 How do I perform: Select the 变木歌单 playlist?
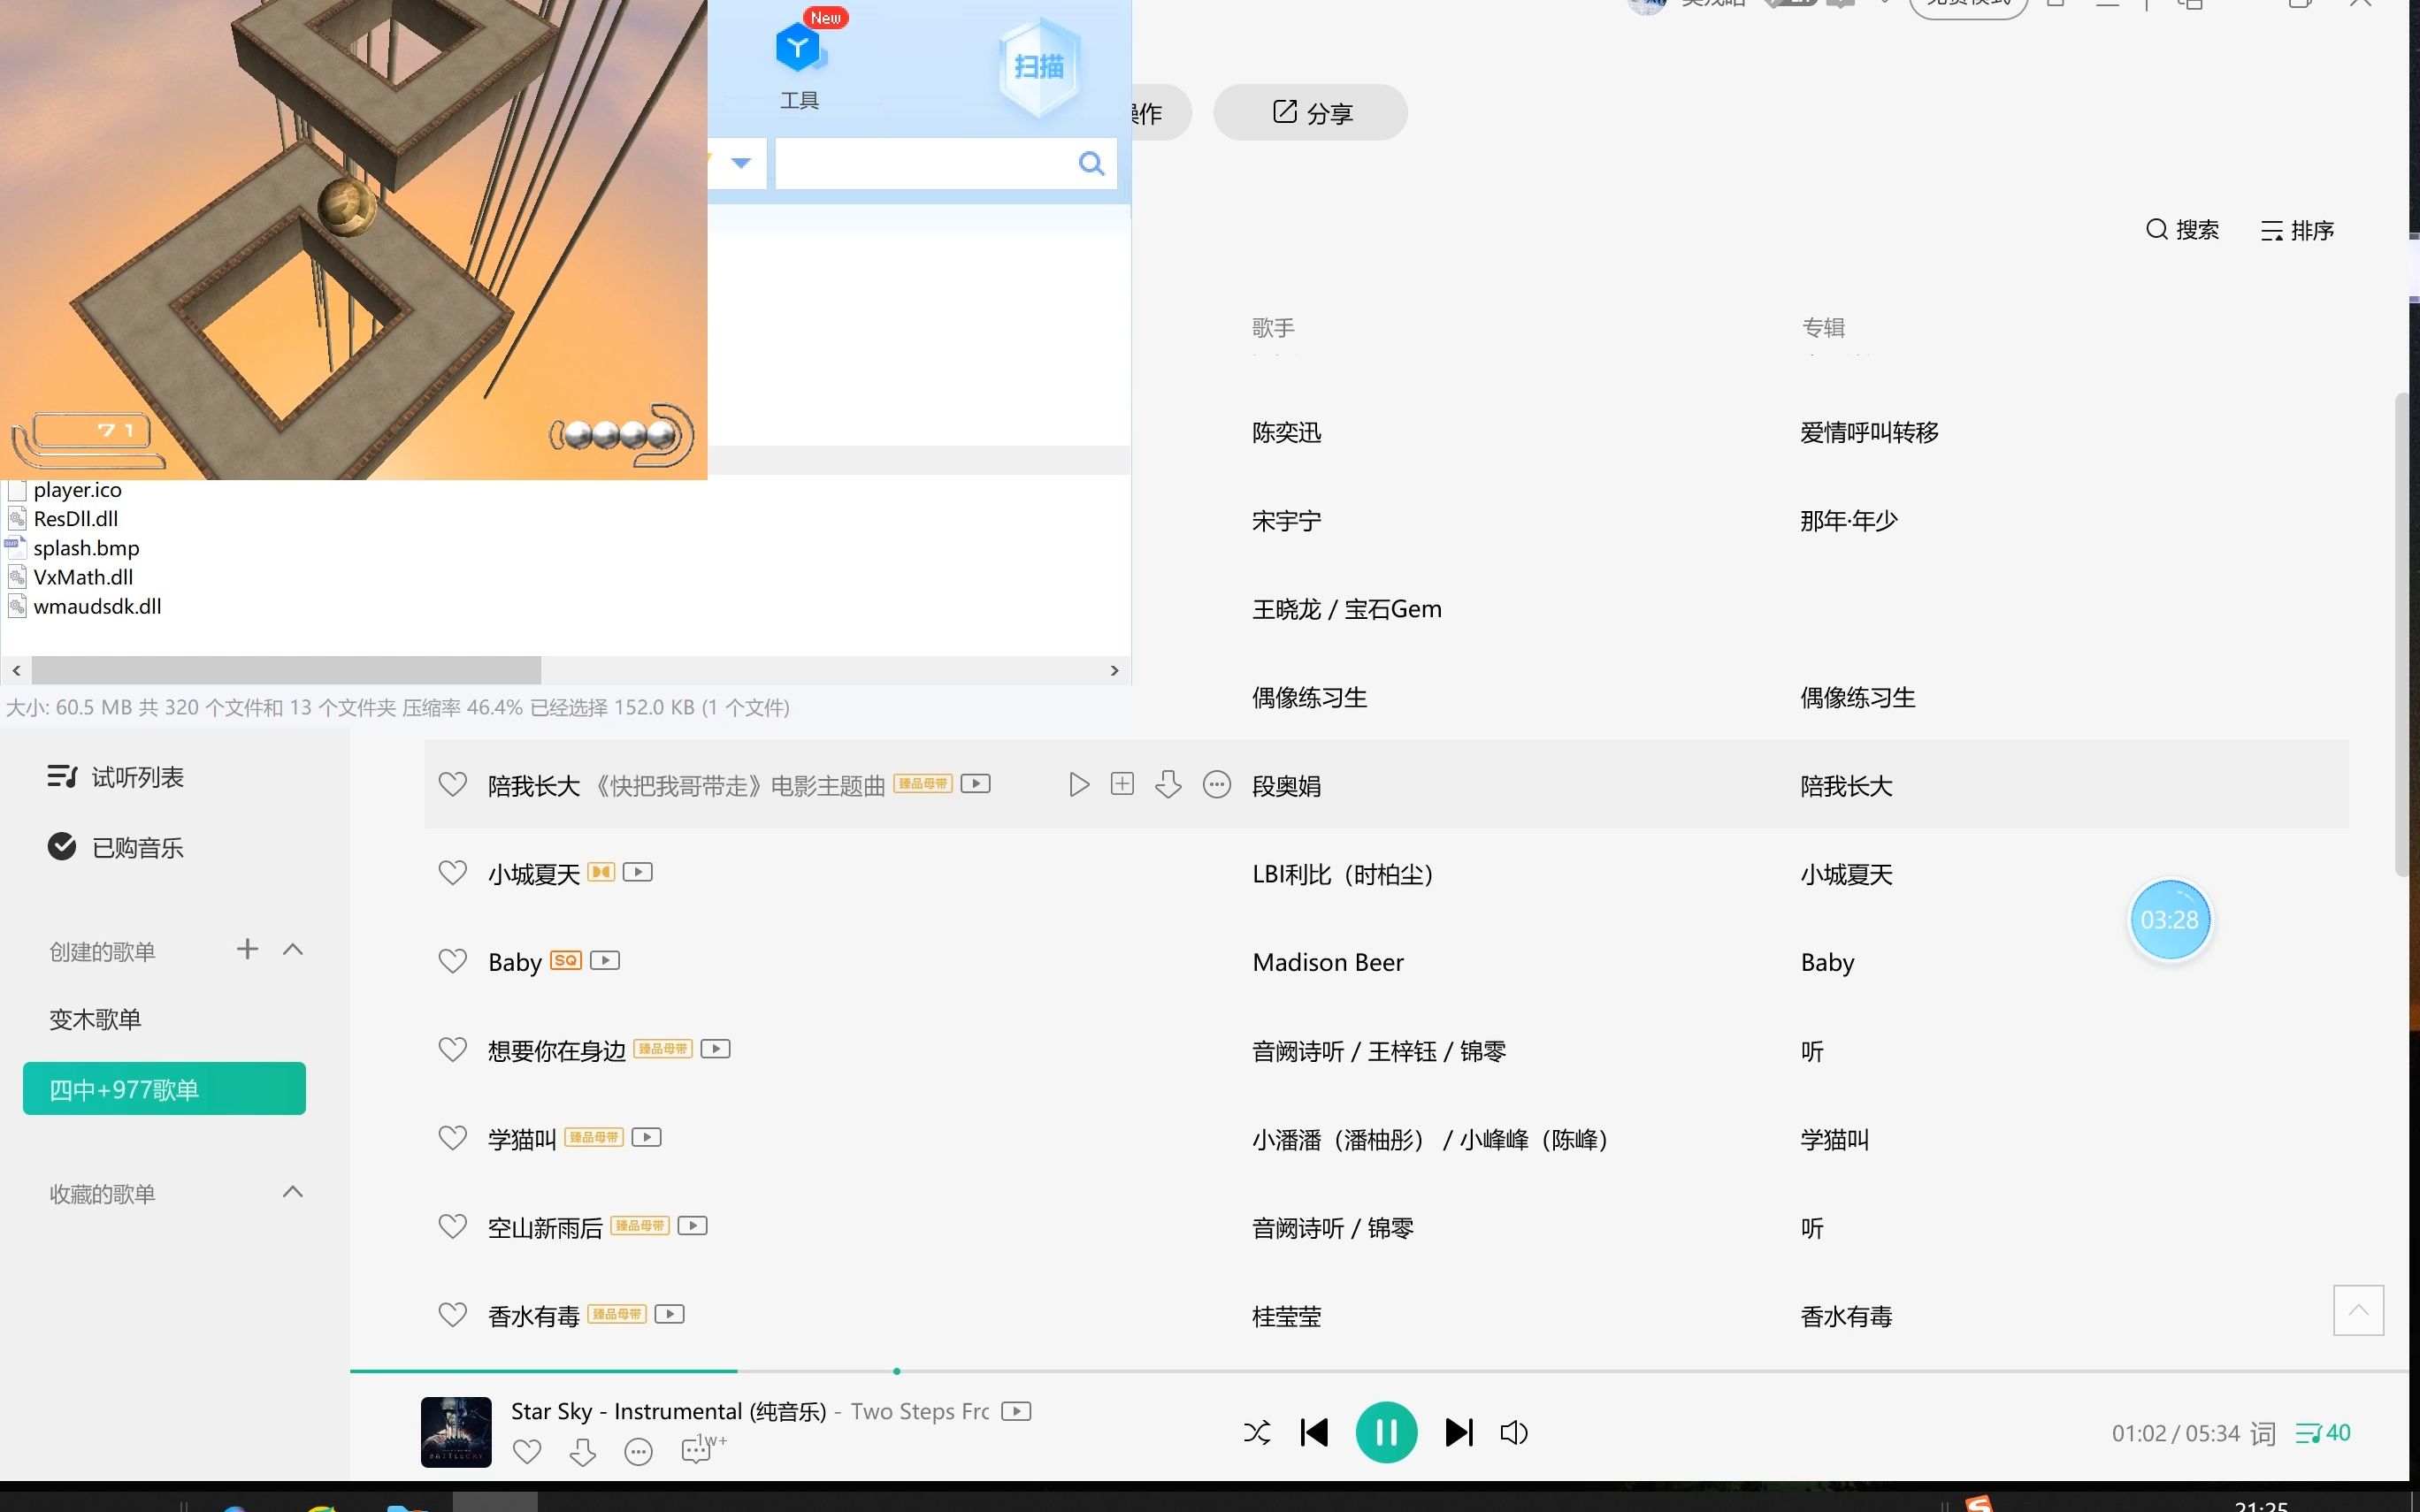[x=96, y=1019]
